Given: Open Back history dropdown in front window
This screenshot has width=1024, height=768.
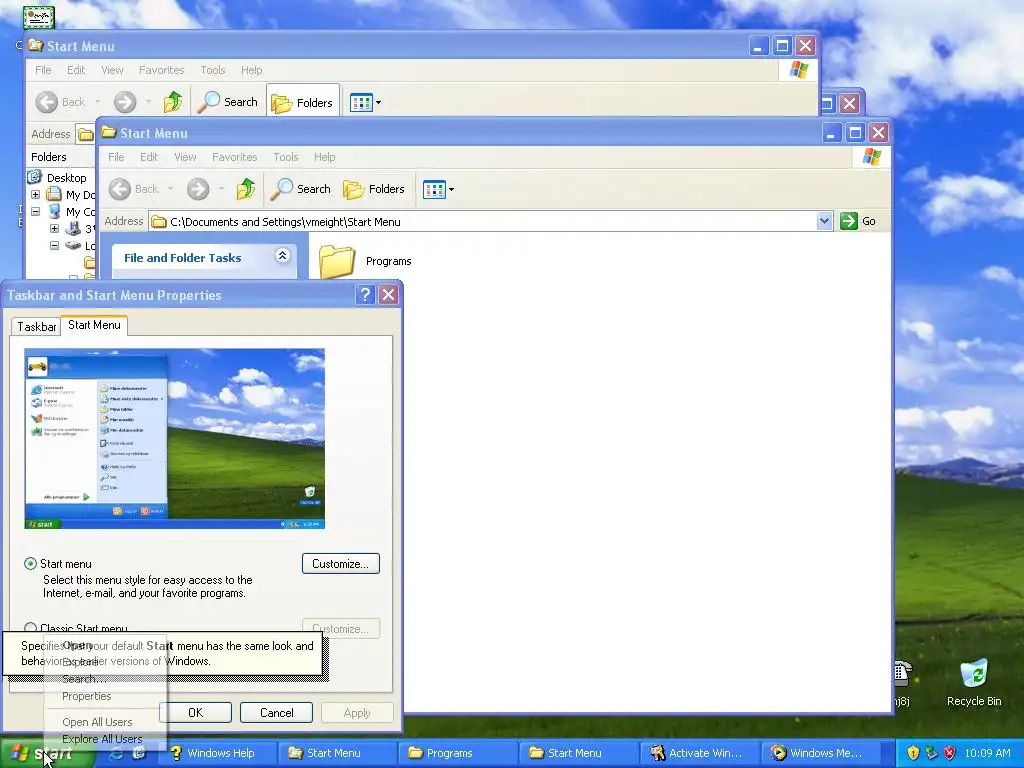Looking at the screenshot, I should pyautogui.click(x=170, y=189).
